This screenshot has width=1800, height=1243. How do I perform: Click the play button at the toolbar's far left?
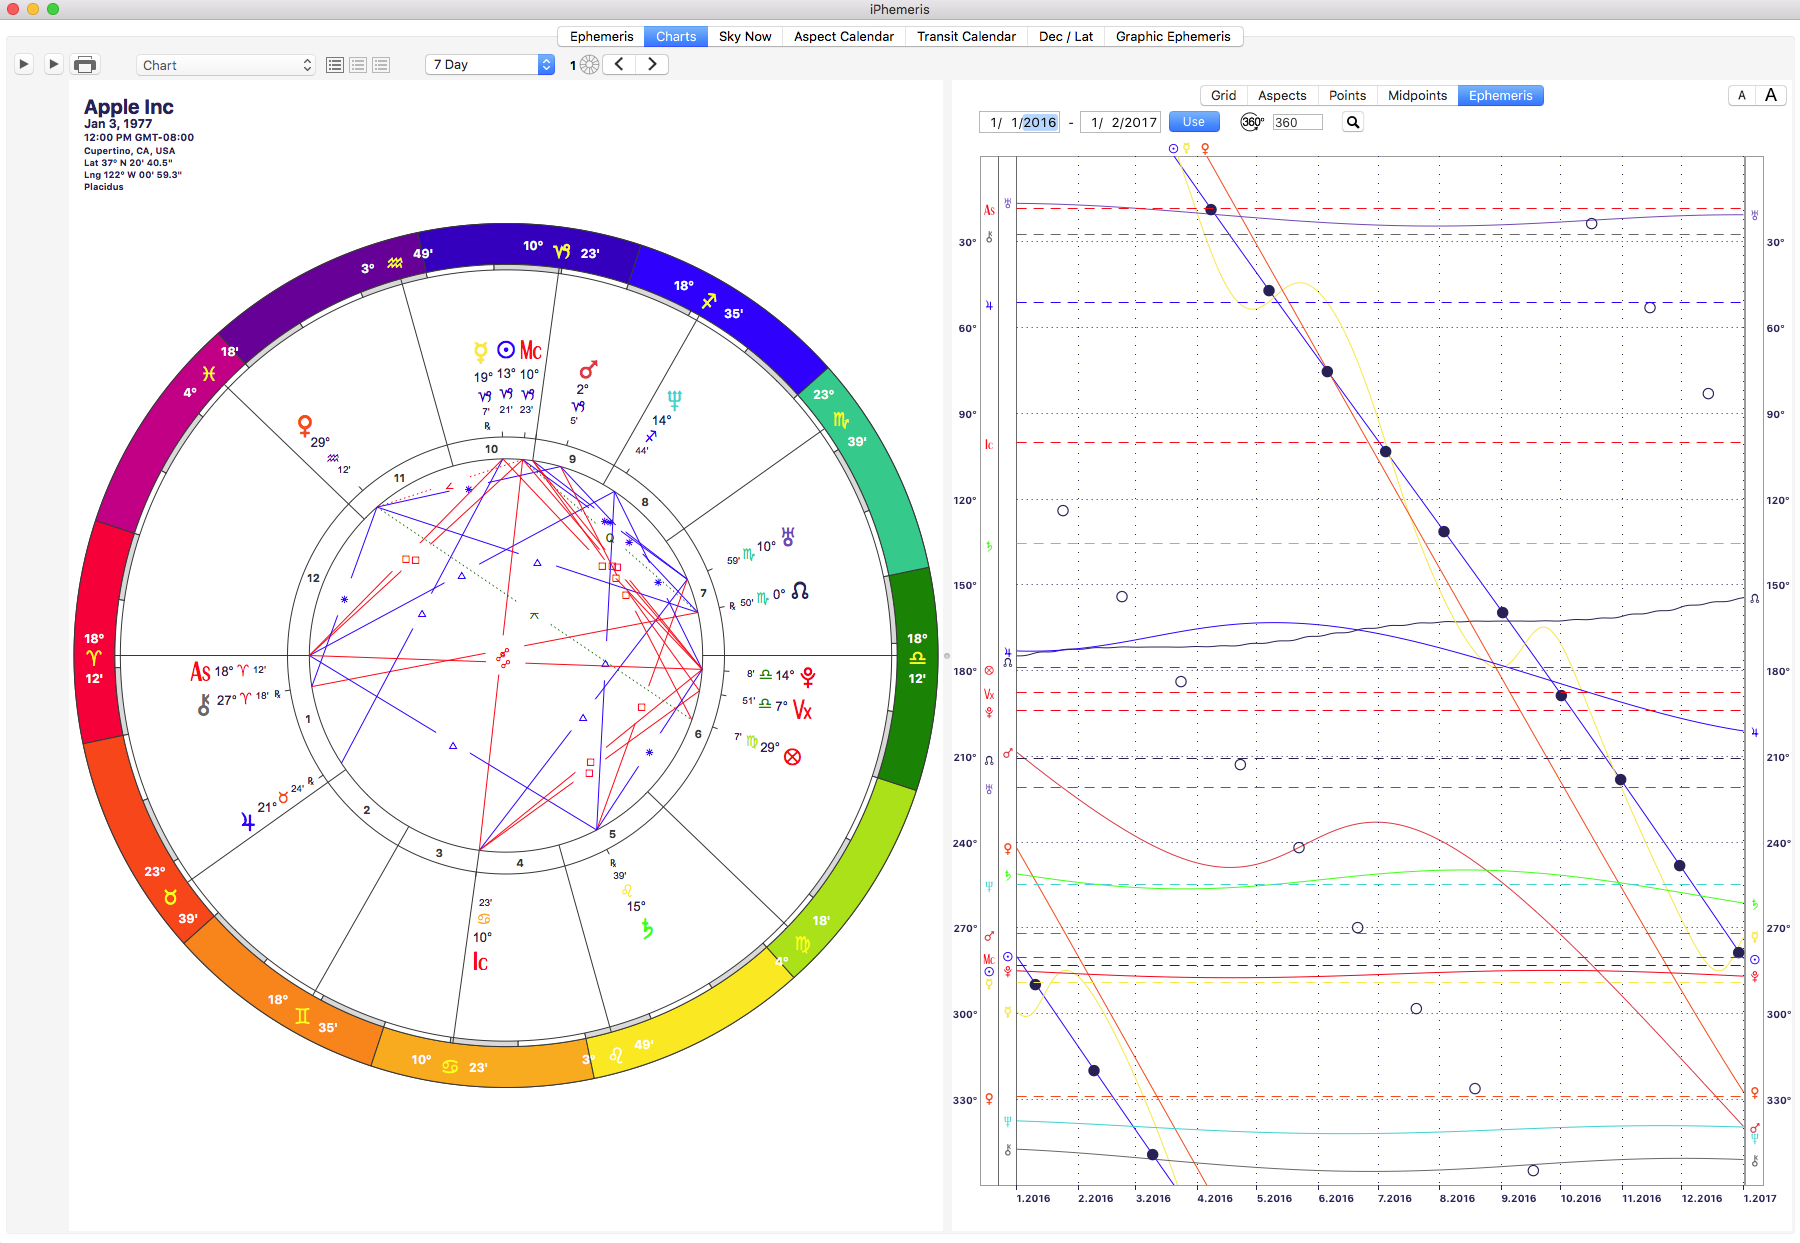click(24, 64)
